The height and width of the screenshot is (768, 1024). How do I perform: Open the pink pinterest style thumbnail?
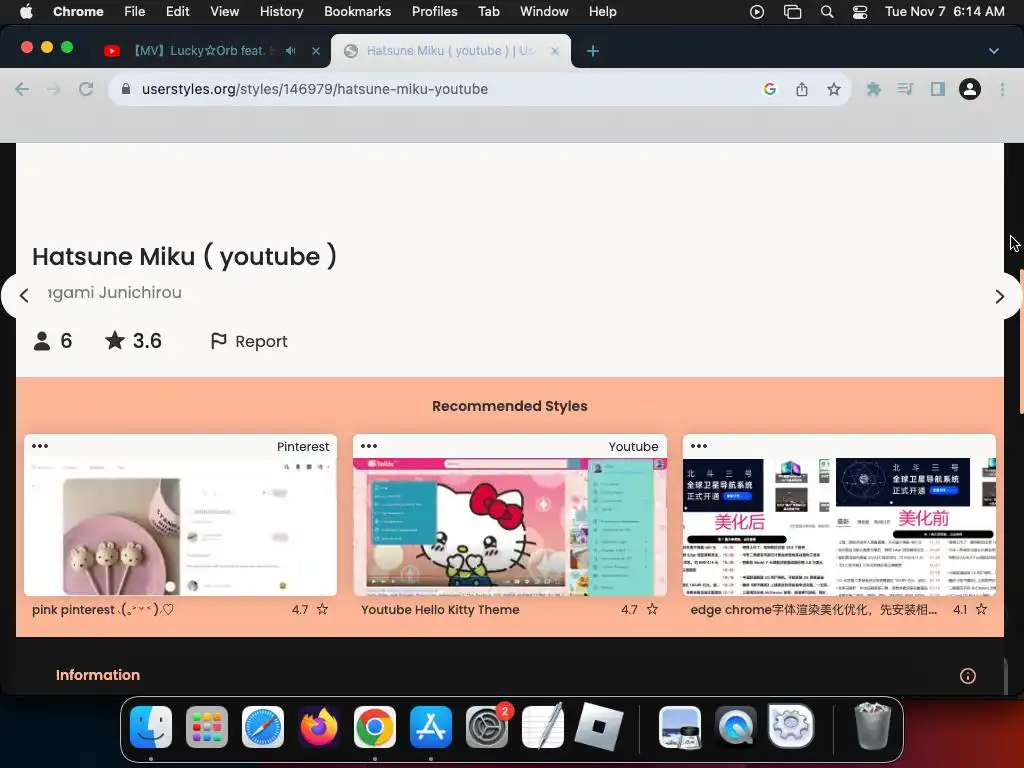tap(180, 526)
